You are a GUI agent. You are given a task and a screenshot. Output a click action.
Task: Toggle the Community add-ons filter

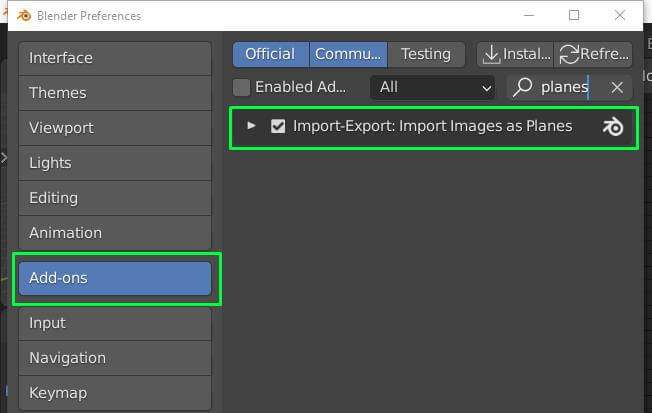349,54
